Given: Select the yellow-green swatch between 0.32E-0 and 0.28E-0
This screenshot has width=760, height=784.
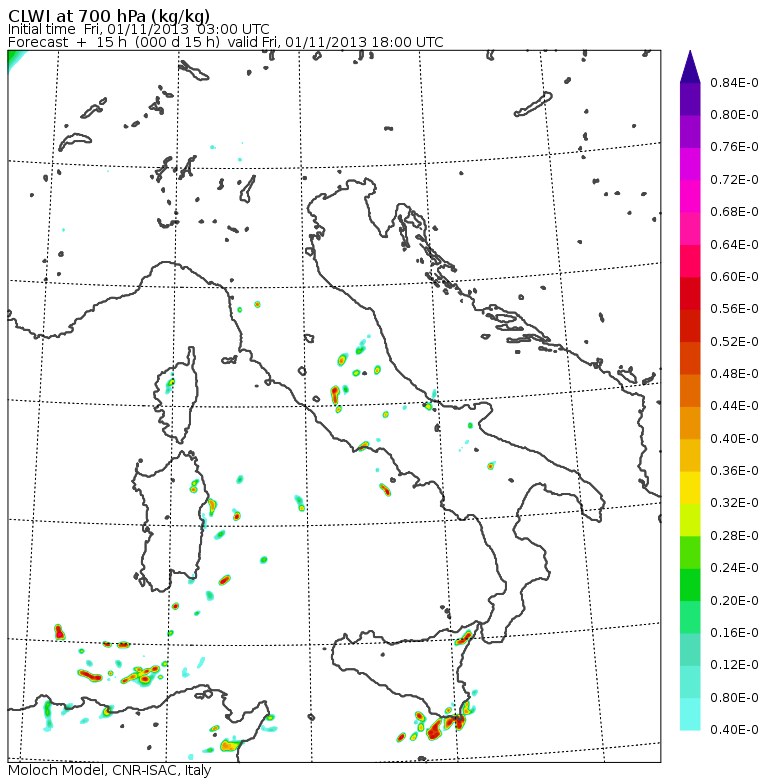Looking at the screenshot, I should pyautogui.click(x=690, y=520).
